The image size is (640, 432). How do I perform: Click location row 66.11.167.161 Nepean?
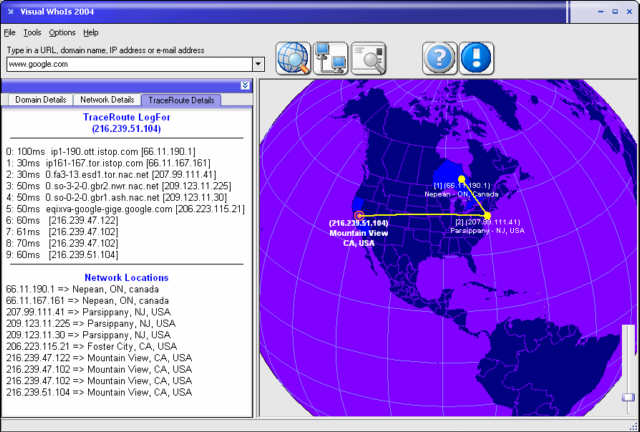click(x=87, y=301)
